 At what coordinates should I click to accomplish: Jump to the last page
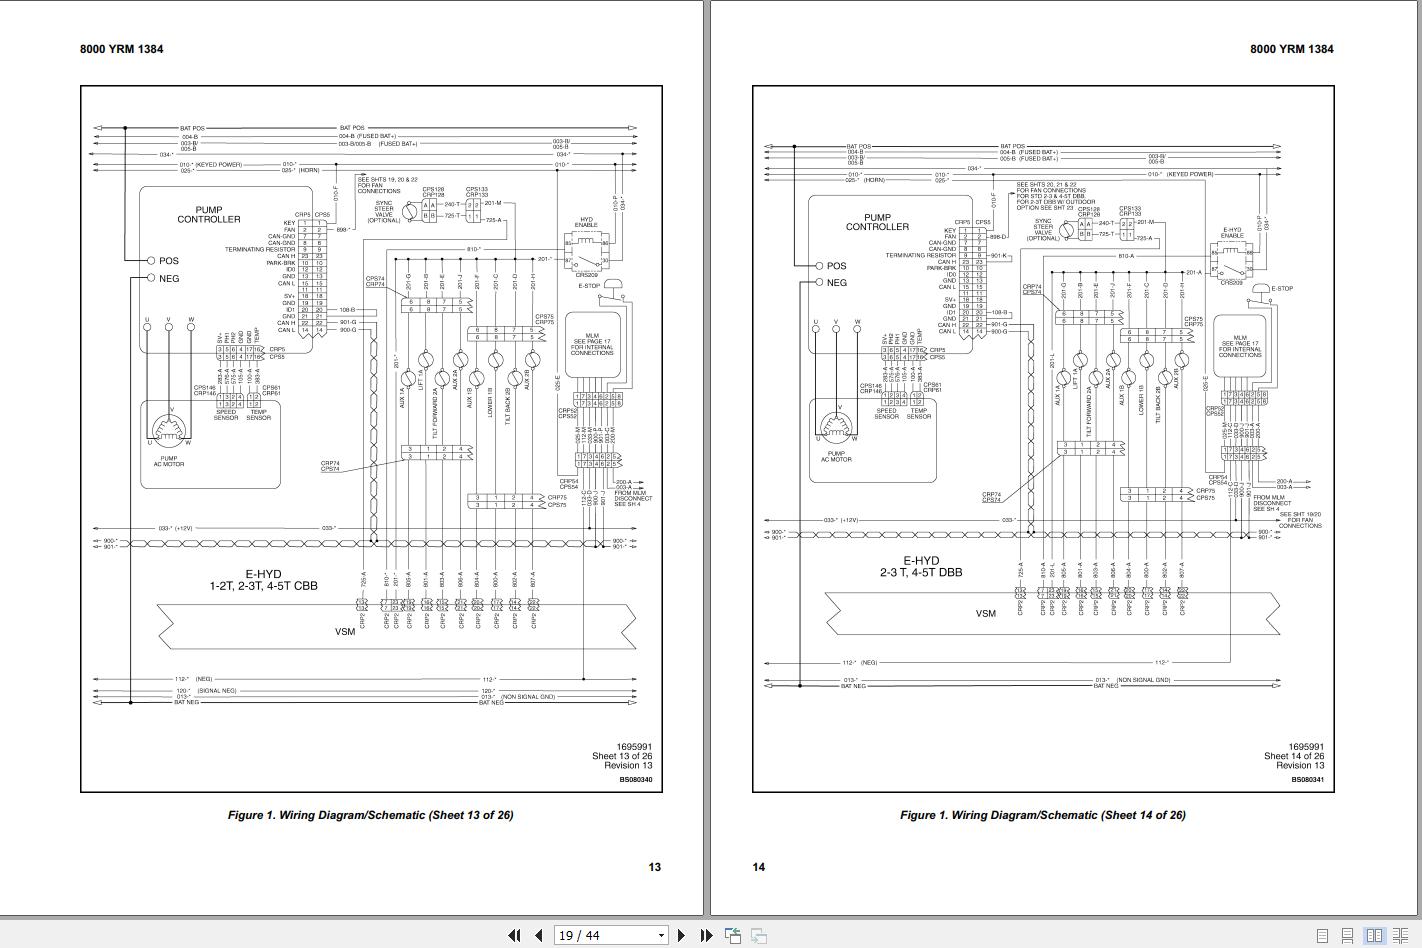click(706, 935)
